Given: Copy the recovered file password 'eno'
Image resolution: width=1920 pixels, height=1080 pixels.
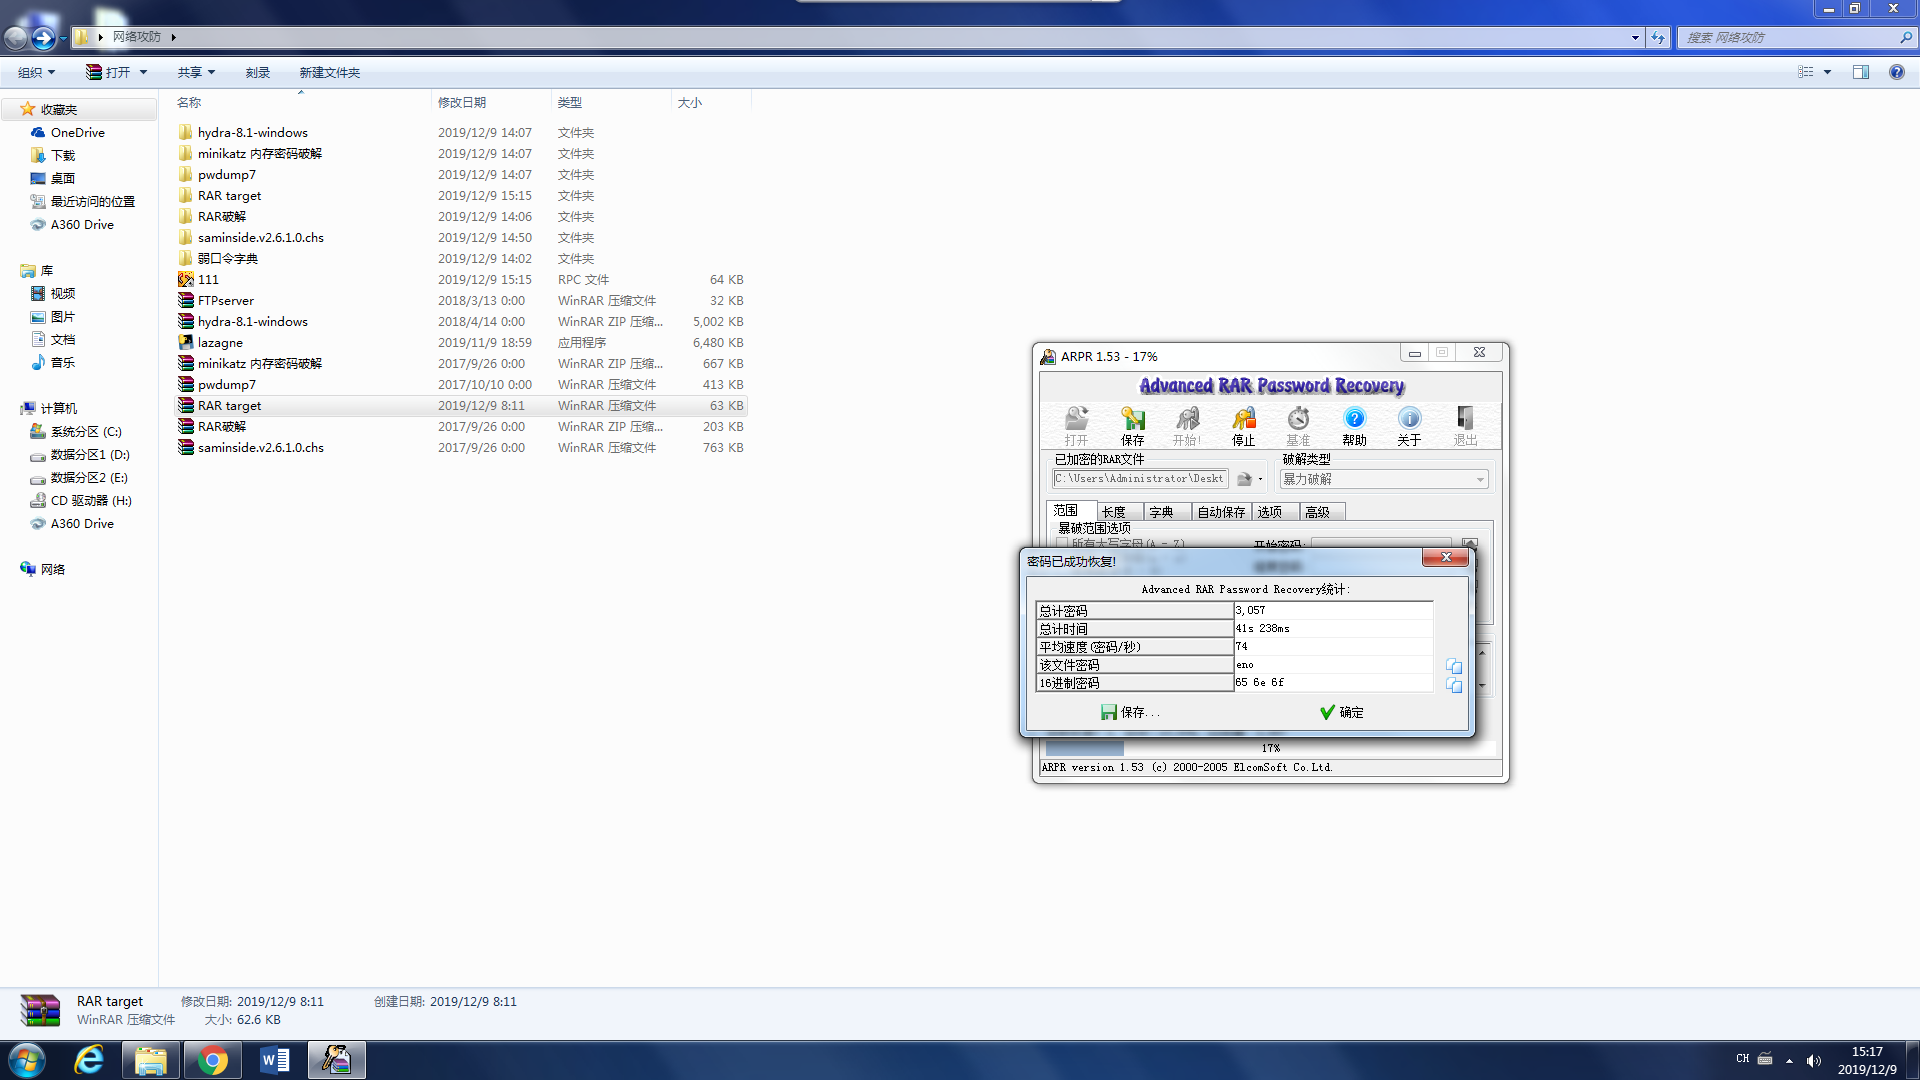Looking at the screenshot, I should (x=1454, y=666).
